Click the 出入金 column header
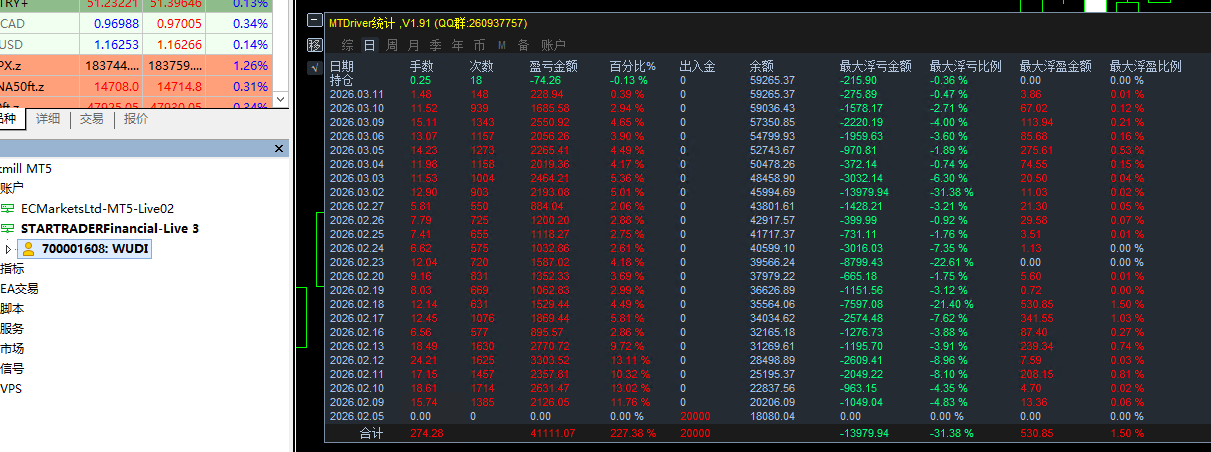The image size is (1211, 452). tap(697, 66)
